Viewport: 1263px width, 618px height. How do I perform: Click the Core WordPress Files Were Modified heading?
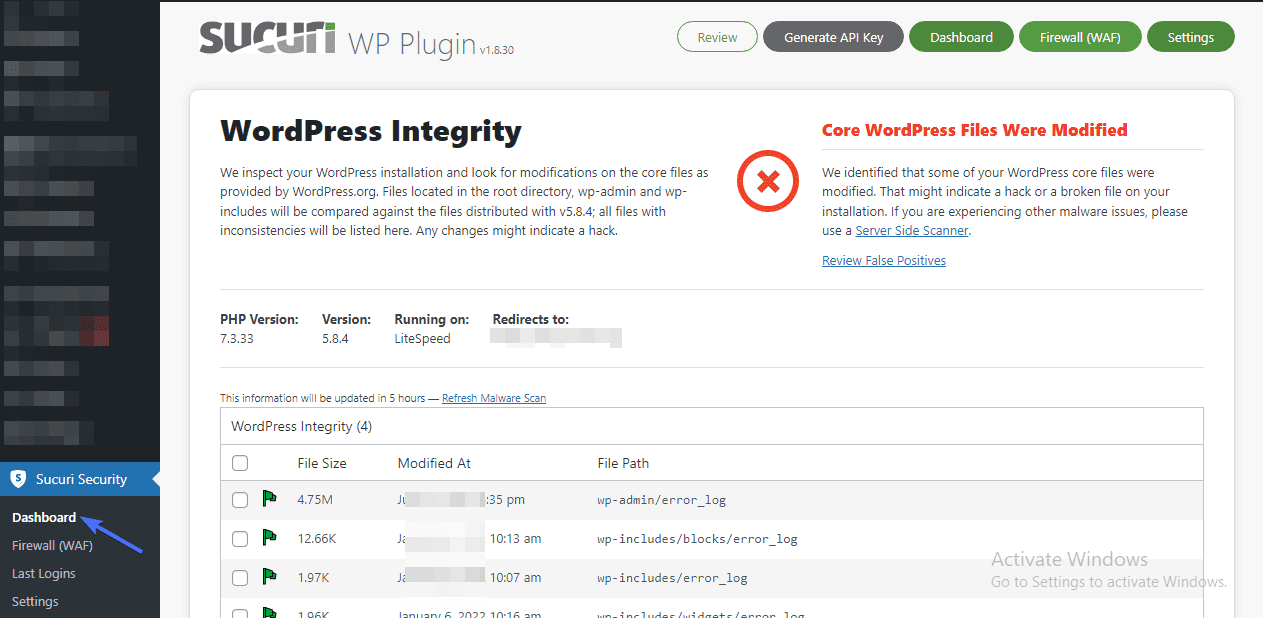coord(974,130)
